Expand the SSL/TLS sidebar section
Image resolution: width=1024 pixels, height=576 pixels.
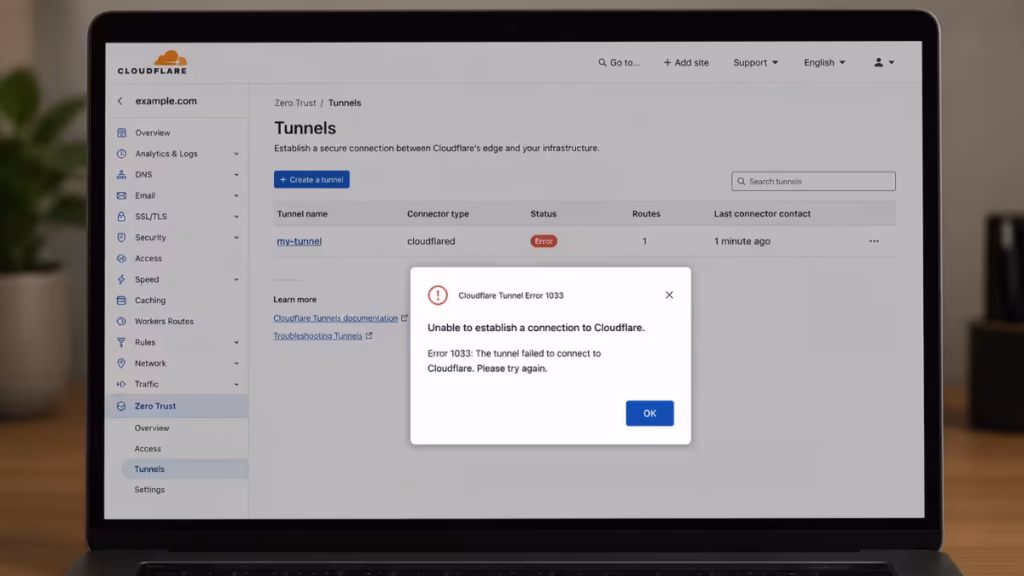click(x=236, y=217)
